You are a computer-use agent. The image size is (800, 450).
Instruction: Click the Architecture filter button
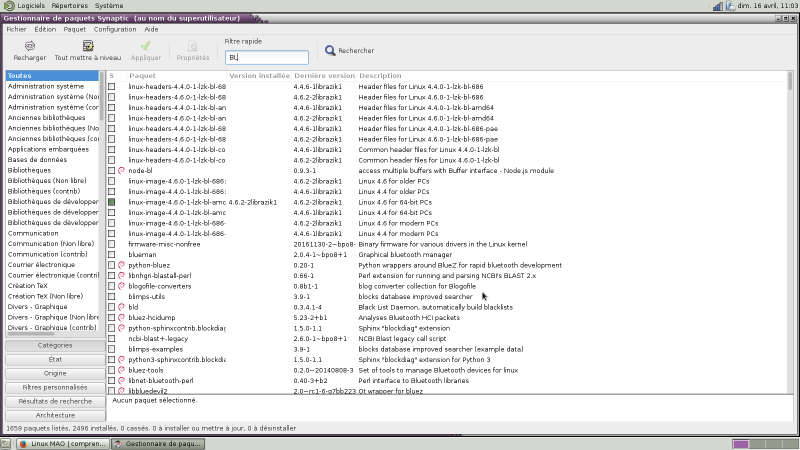coord(55,416)
